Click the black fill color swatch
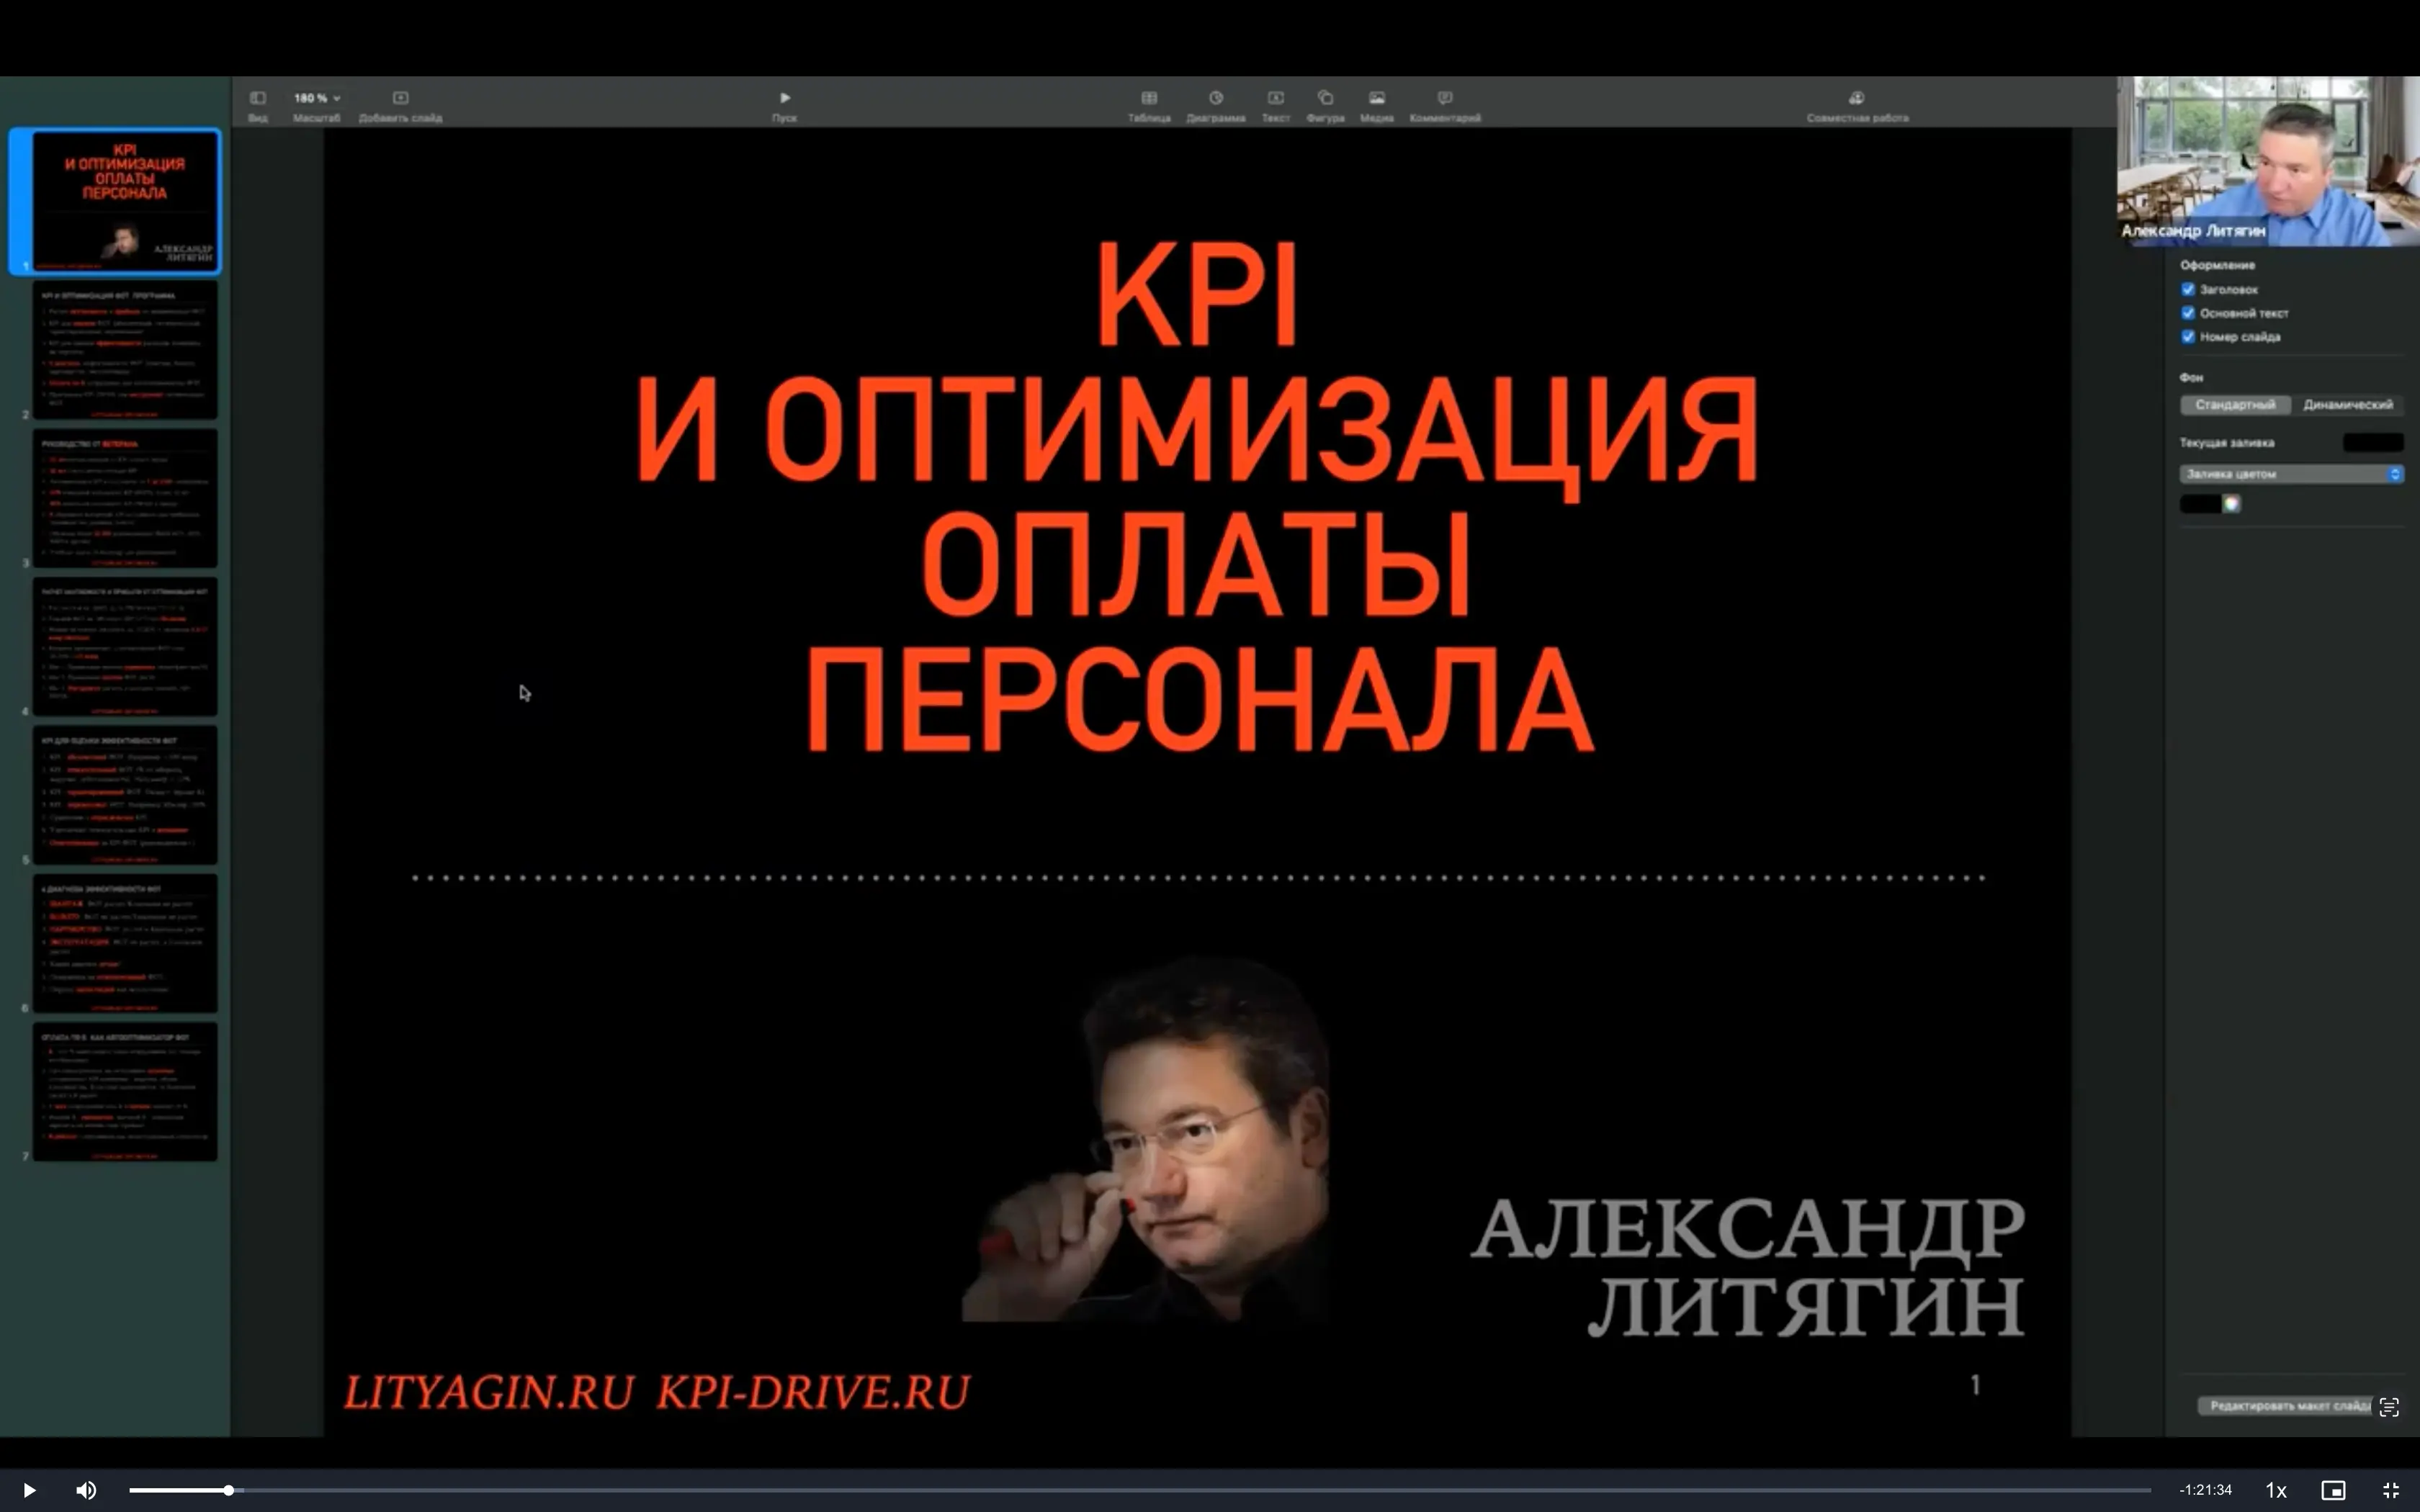 click(2200, 504)
